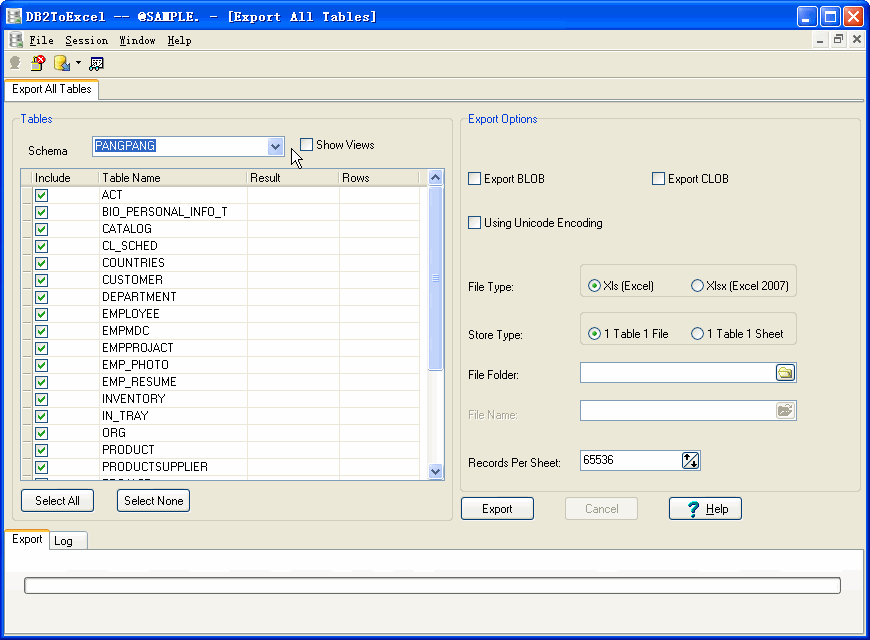Image resolution: width=870 pixels, height=640 pixels.
Task: Click the Records Per Sheet value field
Action: [x=630, y=460]
